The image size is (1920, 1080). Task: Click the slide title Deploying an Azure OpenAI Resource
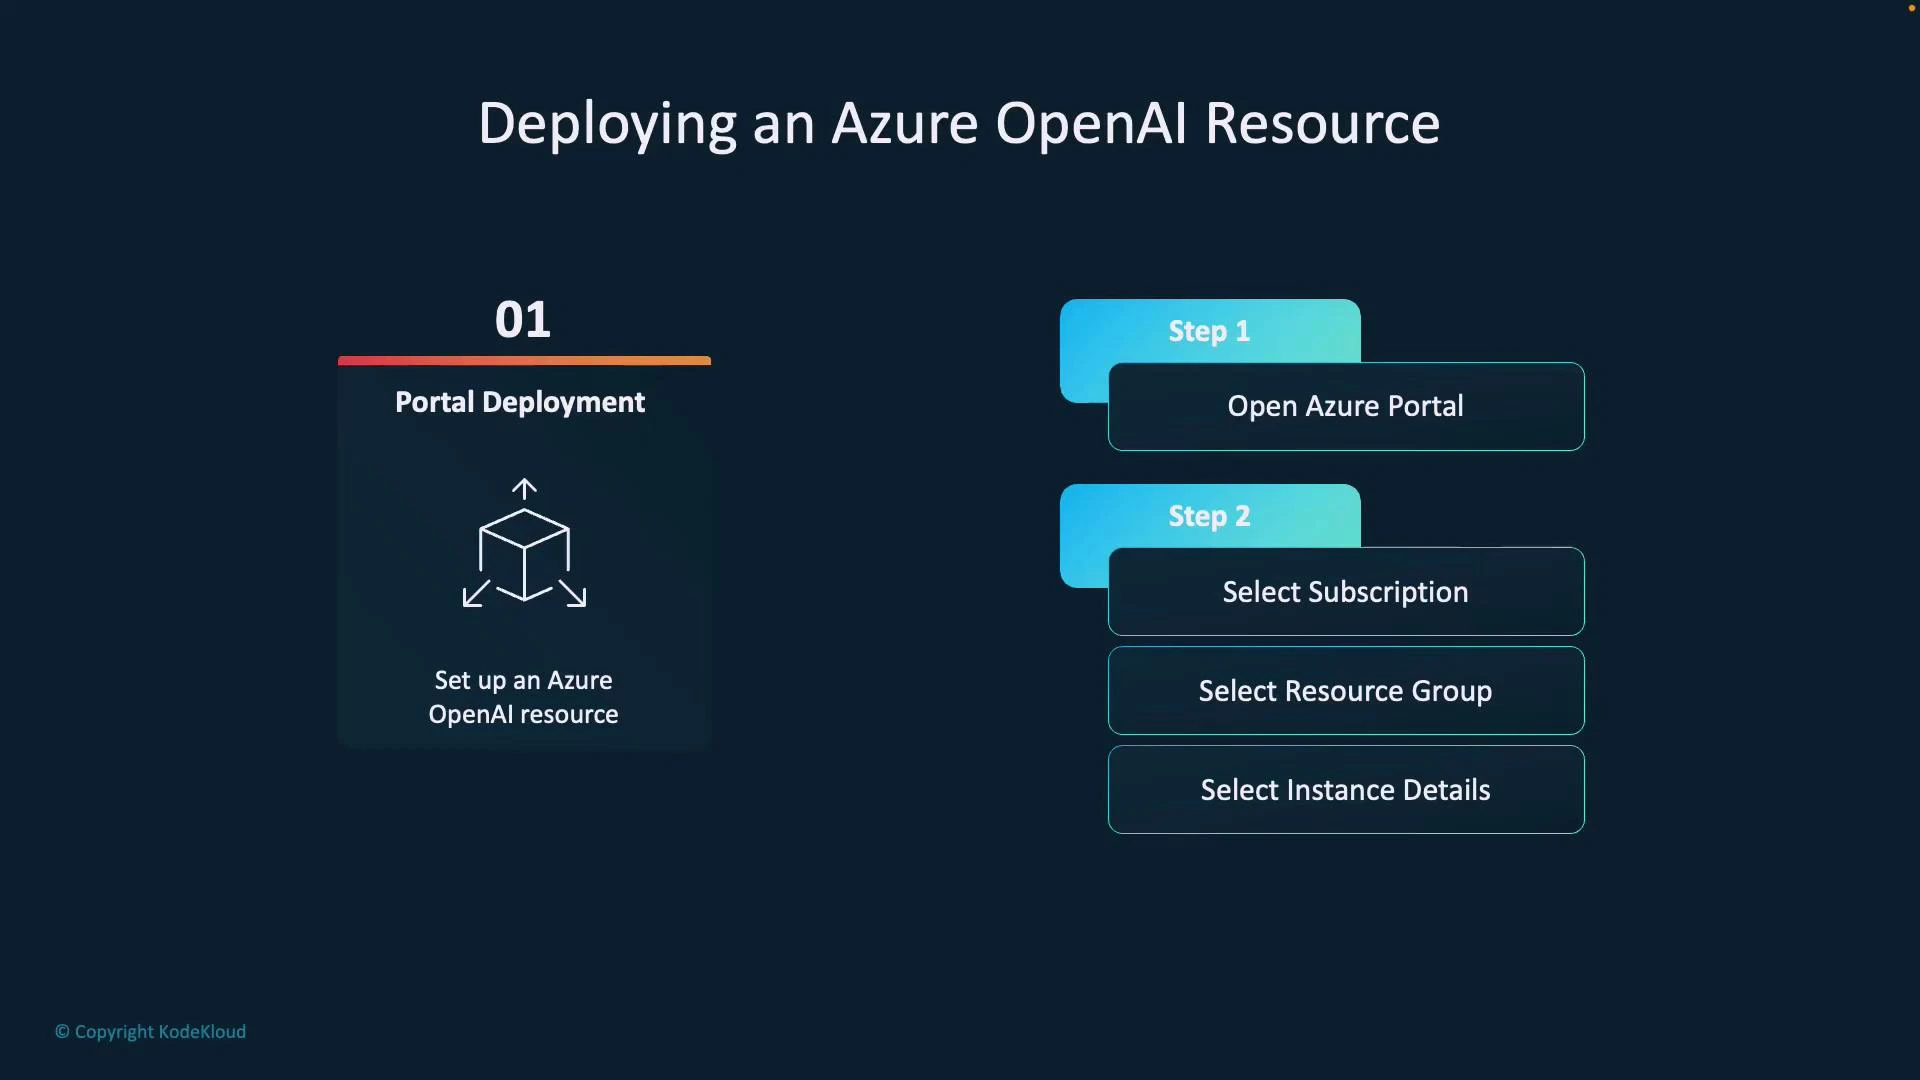pos(958,123)
